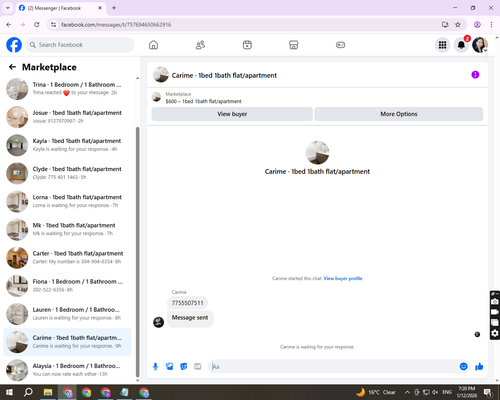Click the camera icon in side toolbar
This screenshot has width=500, height=400.
(495, 302)
